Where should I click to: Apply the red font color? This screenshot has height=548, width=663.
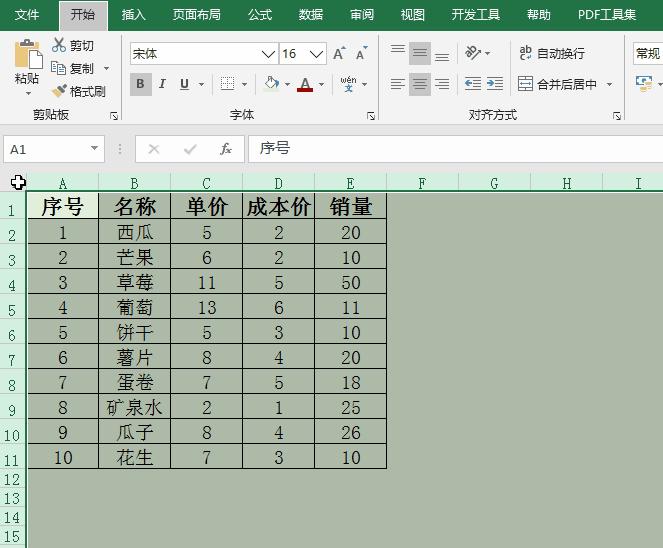[x=305, y=84]
